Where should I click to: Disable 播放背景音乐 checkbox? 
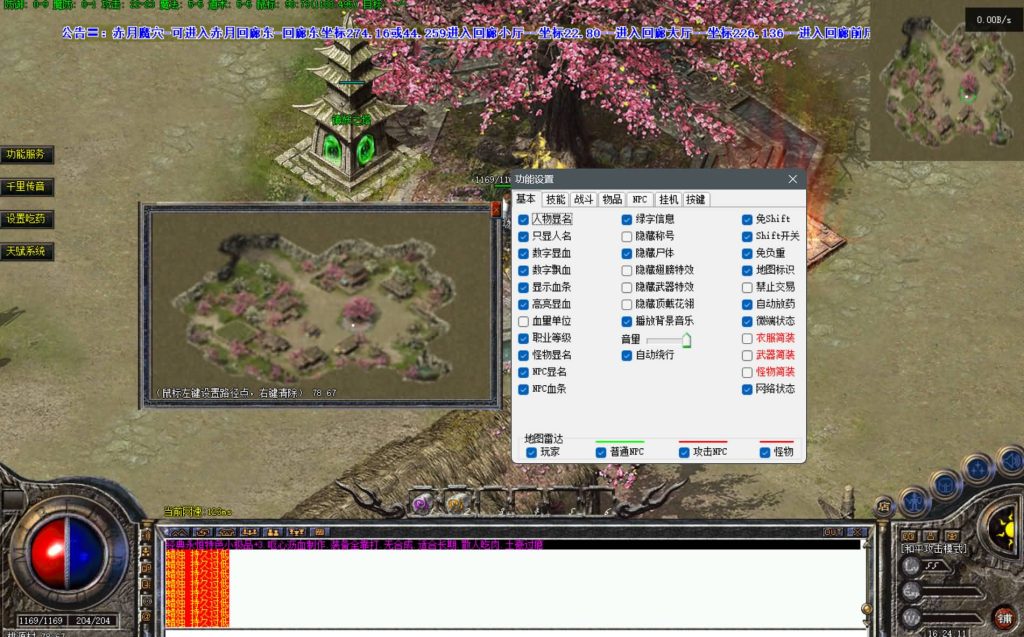coord(626,321)
